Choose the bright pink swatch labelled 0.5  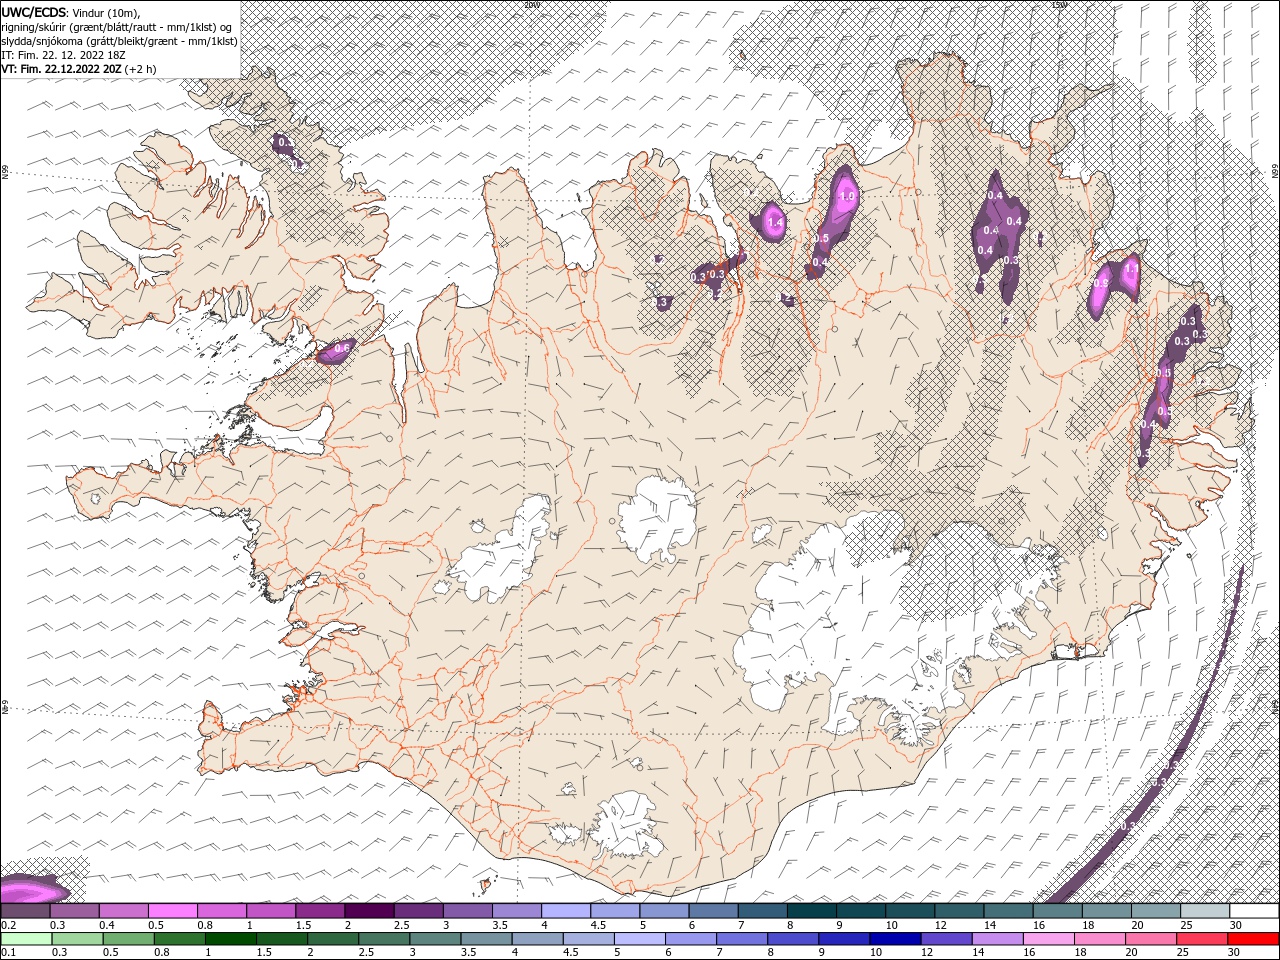[173, 911]
